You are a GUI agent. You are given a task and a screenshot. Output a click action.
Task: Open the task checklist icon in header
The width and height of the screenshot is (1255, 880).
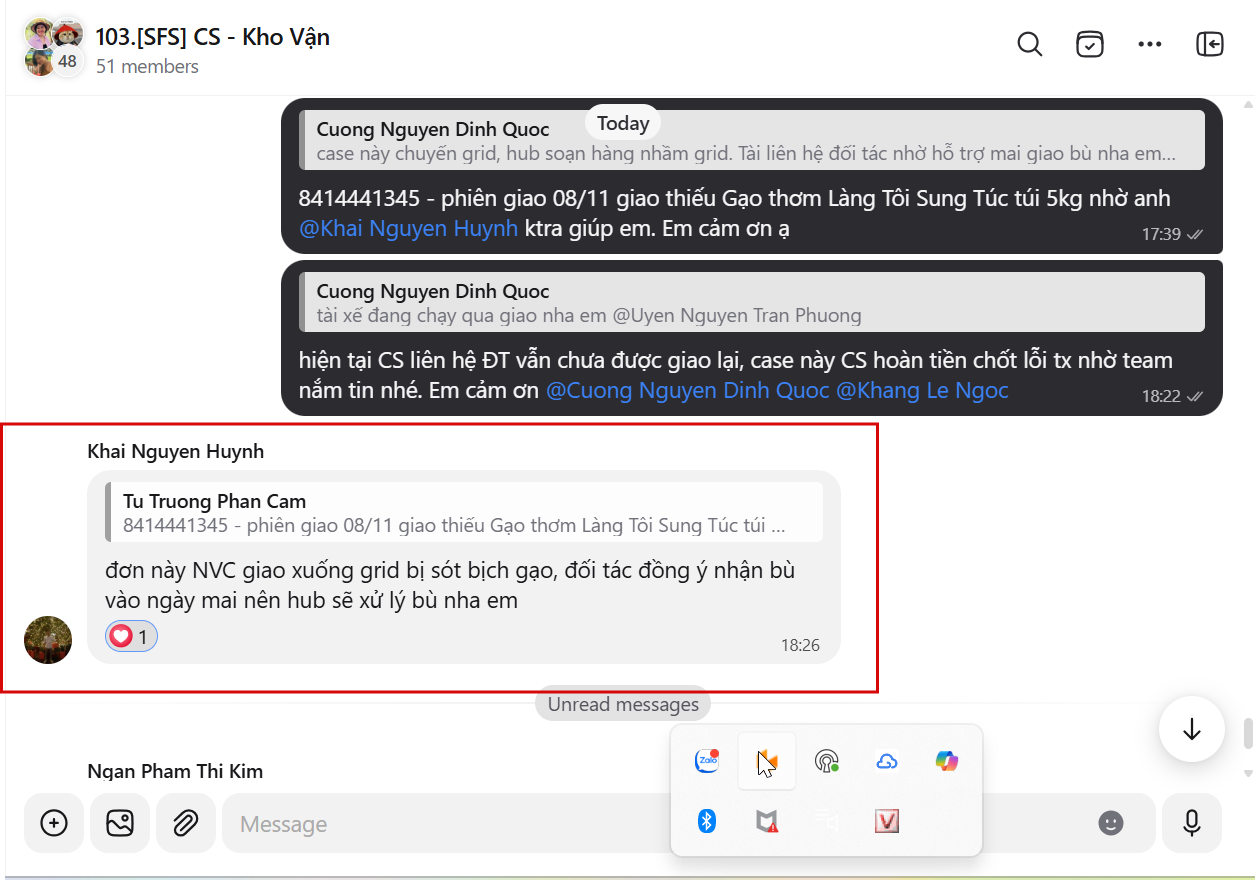[x=1090, y=44]
